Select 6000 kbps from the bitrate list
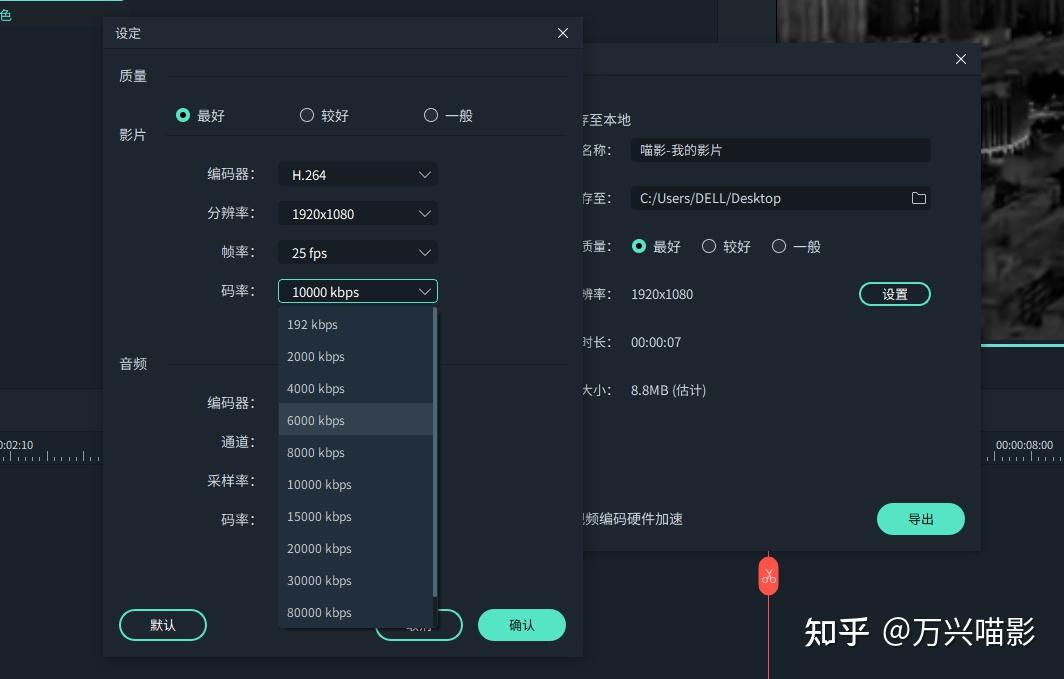 pyautogui.click(x=356, y=420)
